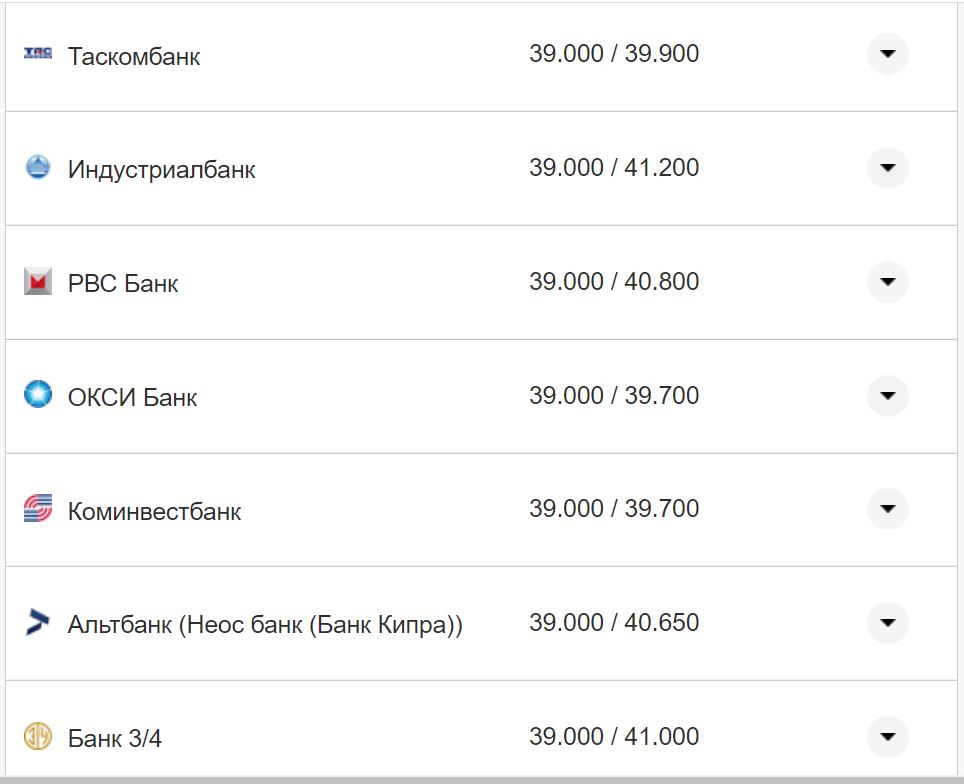Click the Банк 3/4 logo icon

click(37, 736)
